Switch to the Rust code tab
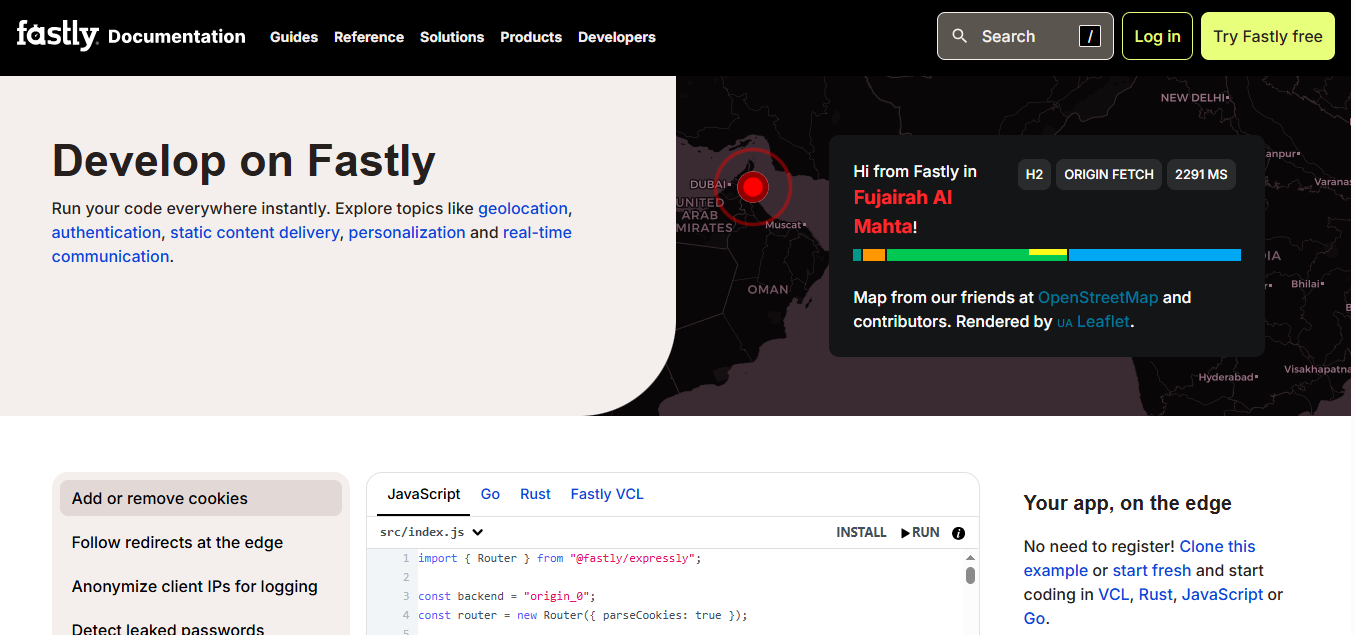1354x635 pixels. tap(535, 494)
